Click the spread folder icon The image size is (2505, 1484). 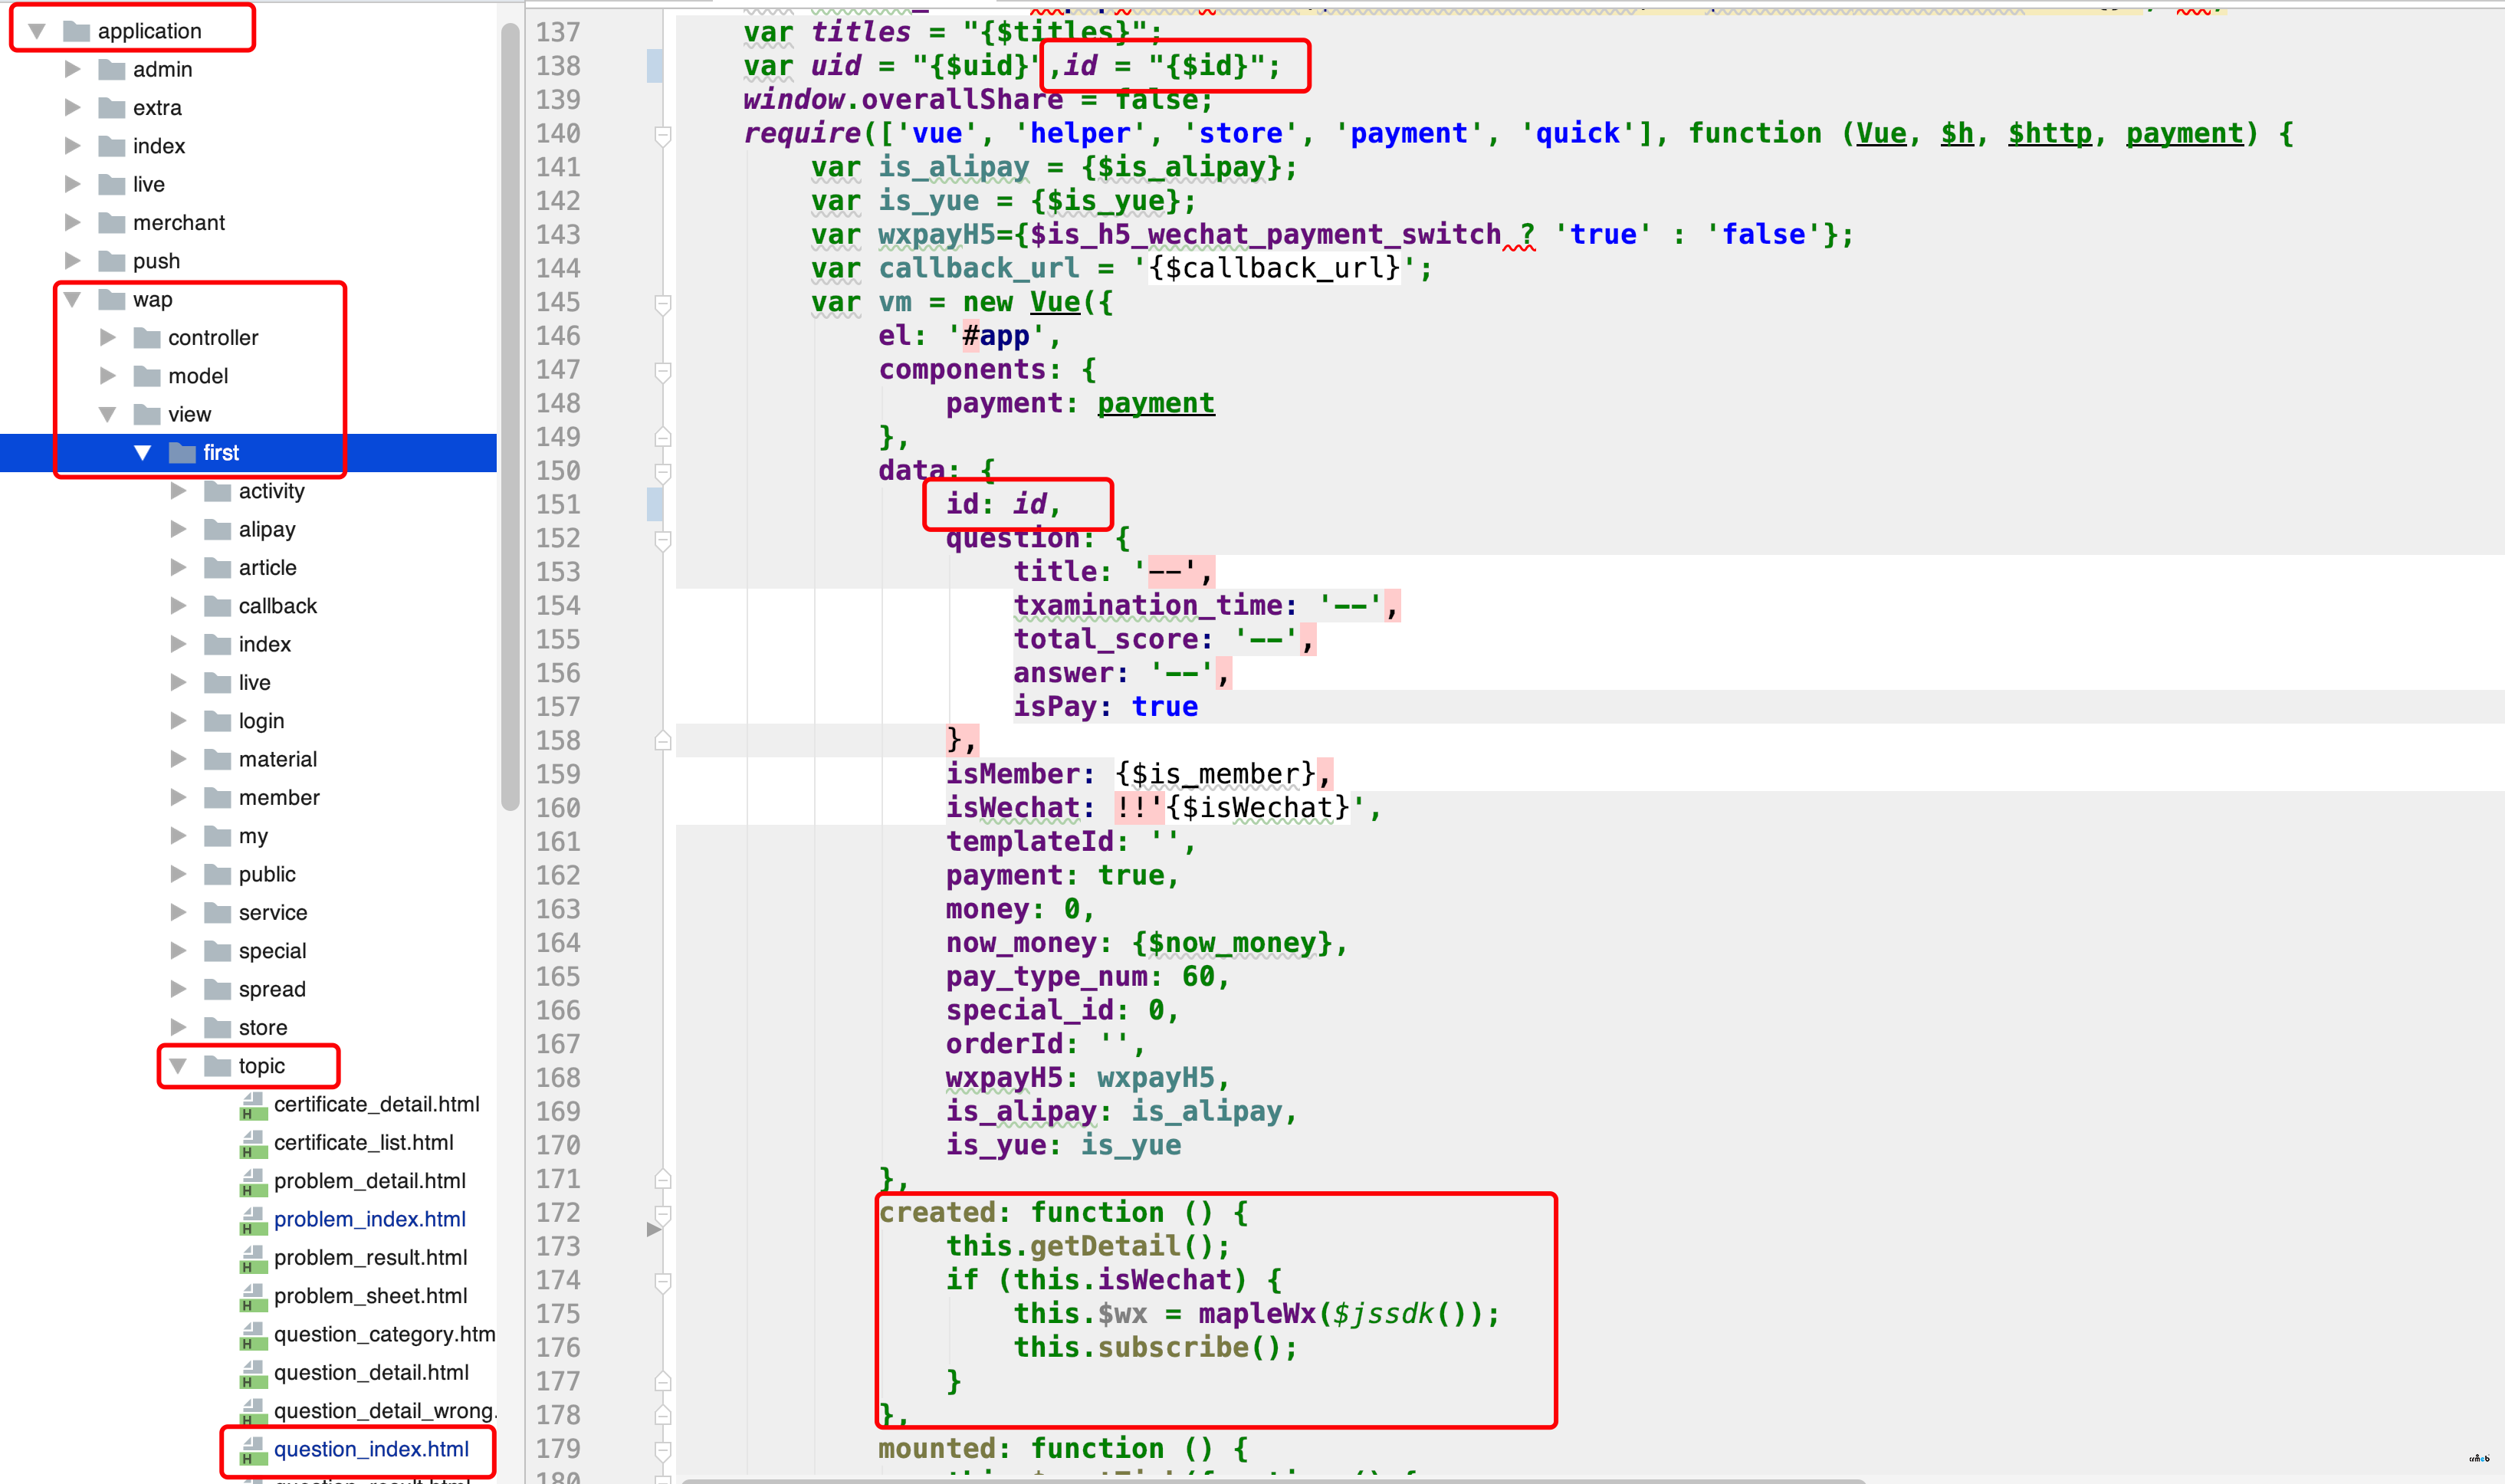click(x=217, y=989)
